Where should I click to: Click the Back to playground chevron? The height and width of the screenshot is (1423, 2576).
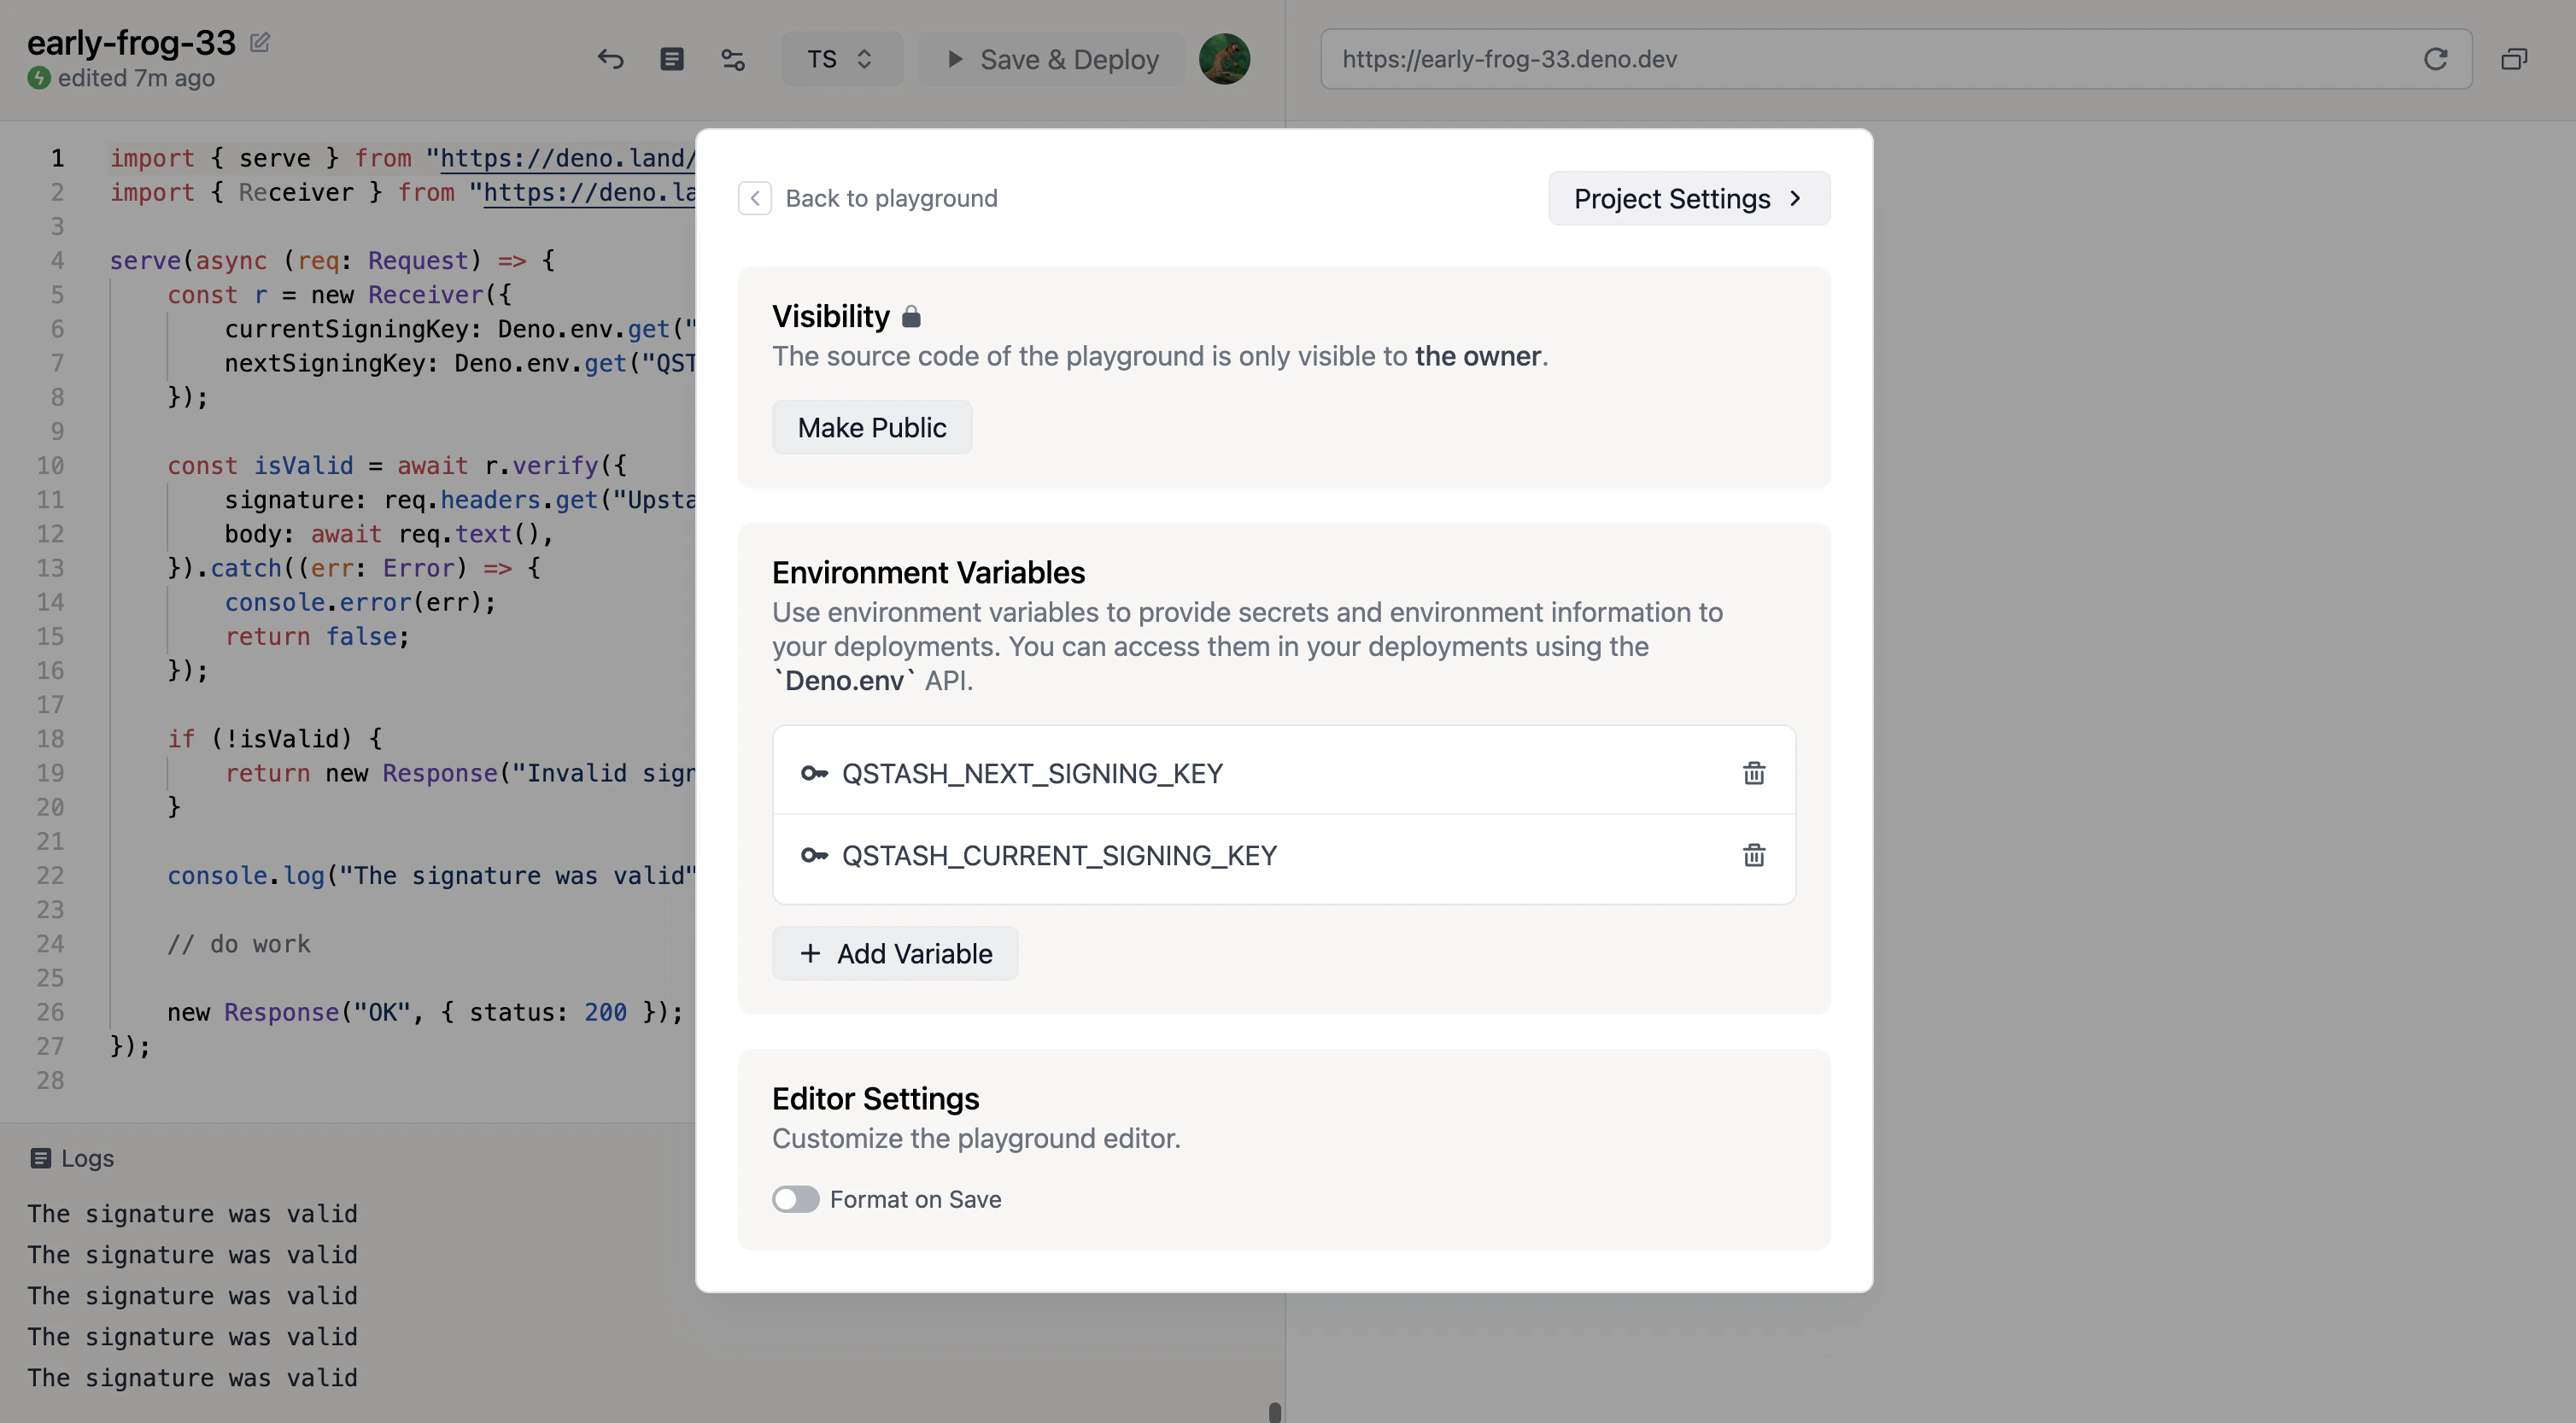[755, 198]
